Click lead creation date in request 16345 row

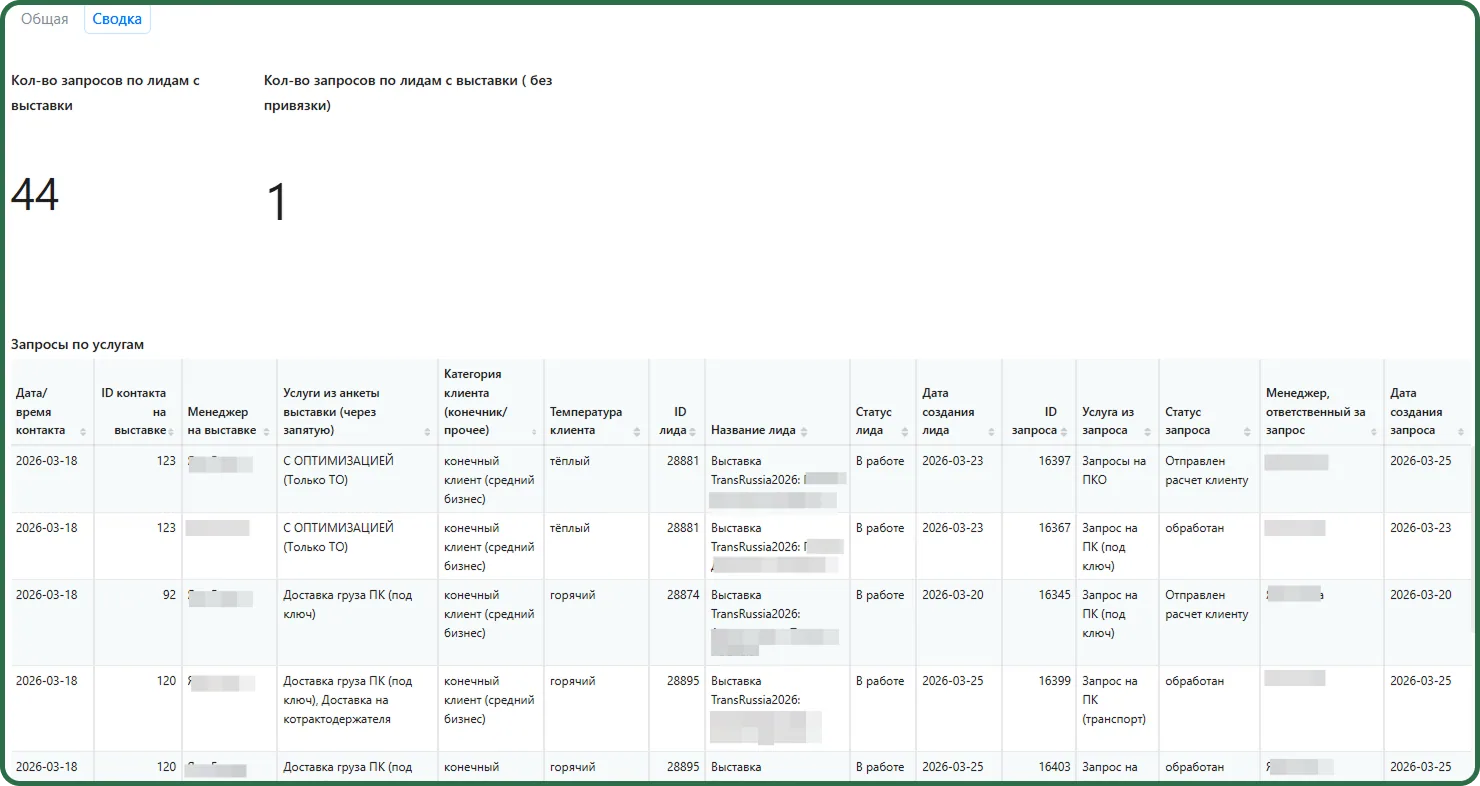[959, 623]
